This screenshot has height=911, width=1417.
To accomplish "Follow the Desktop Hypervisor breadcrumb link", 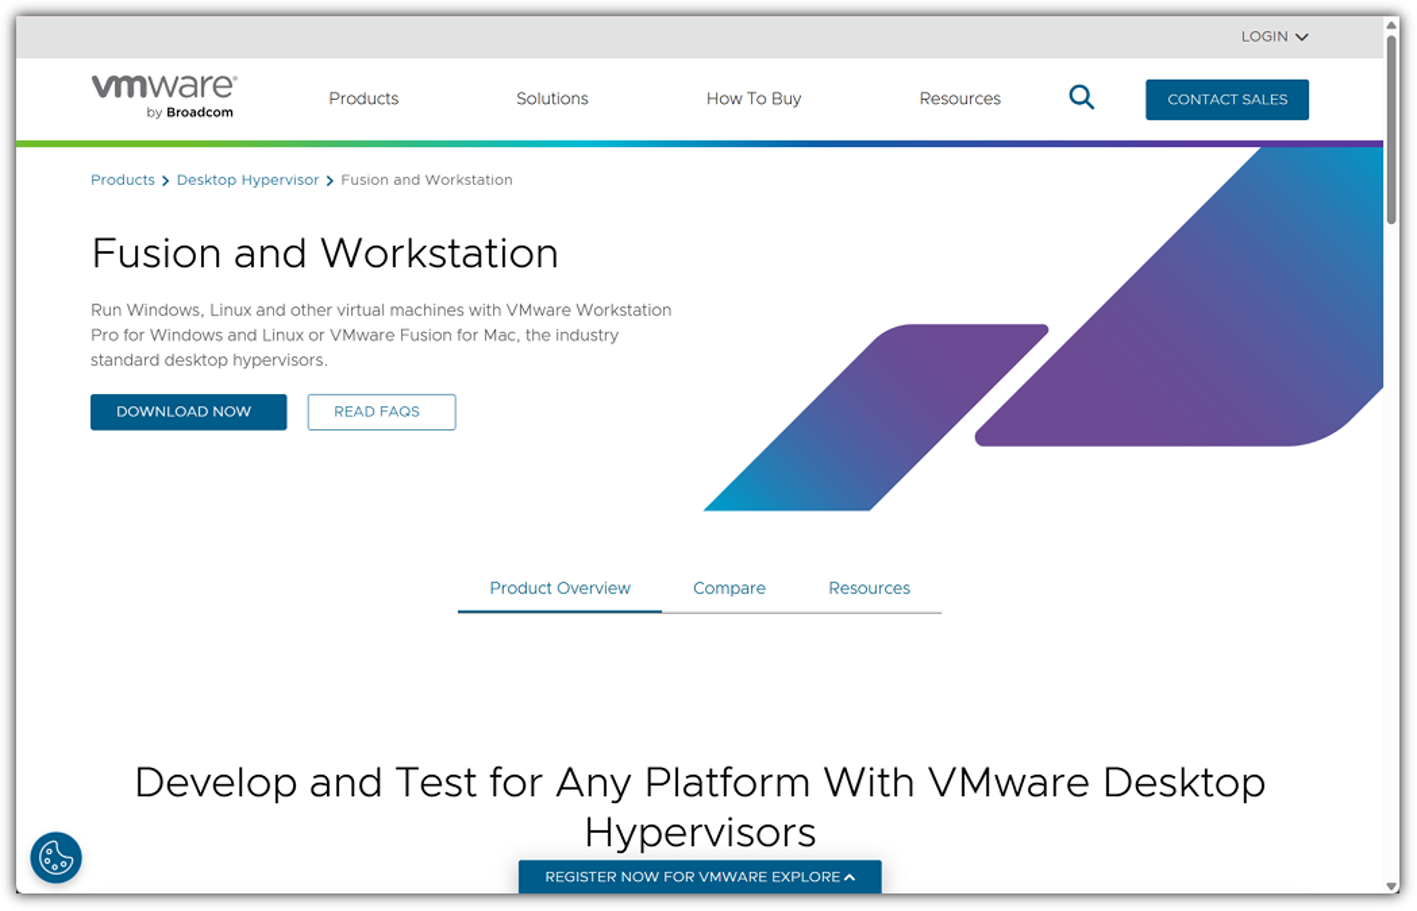I will point(248,180).
